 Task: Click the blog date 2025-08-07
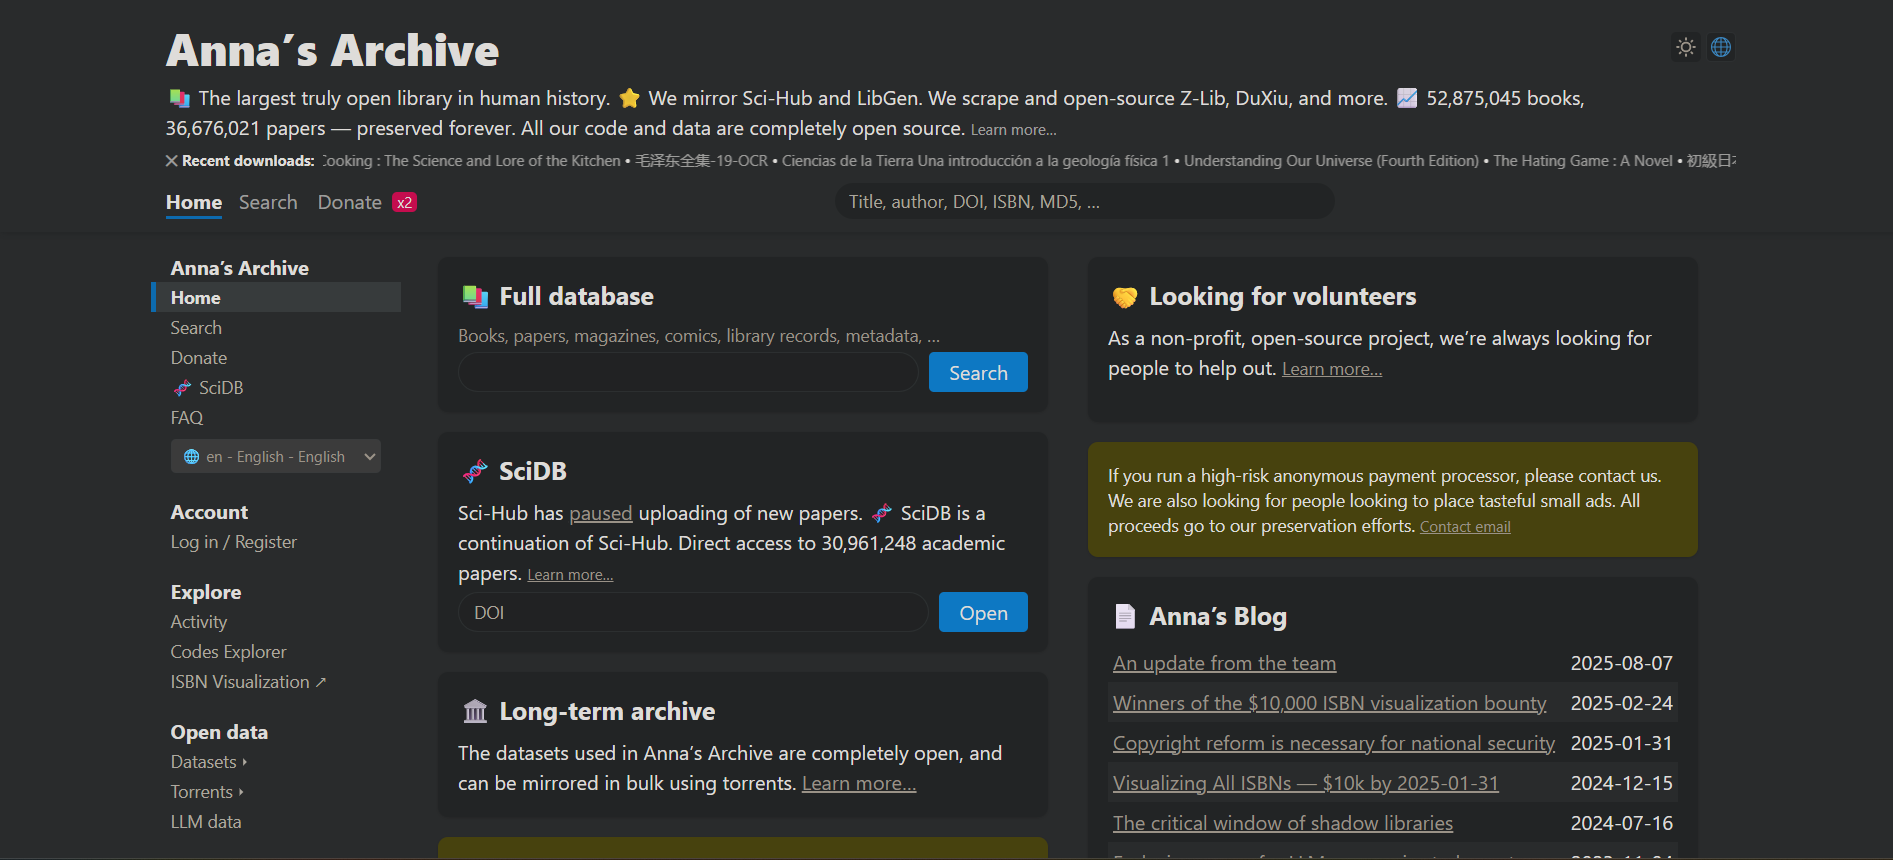coord(1621,663)
